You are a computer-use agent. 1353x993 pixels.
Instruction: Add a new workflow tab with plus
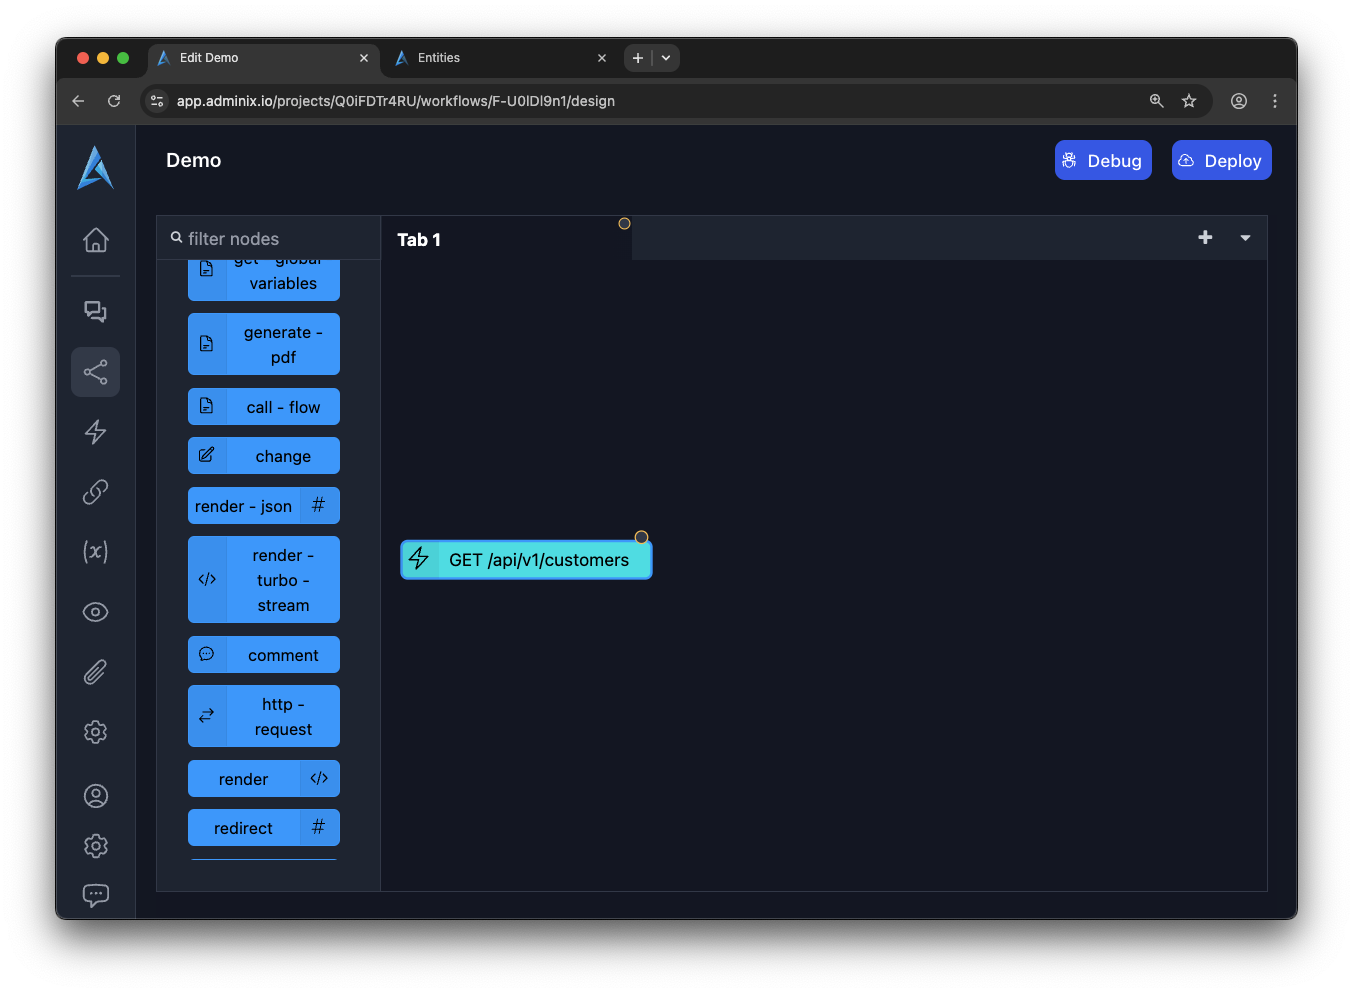coord(1205,237)
